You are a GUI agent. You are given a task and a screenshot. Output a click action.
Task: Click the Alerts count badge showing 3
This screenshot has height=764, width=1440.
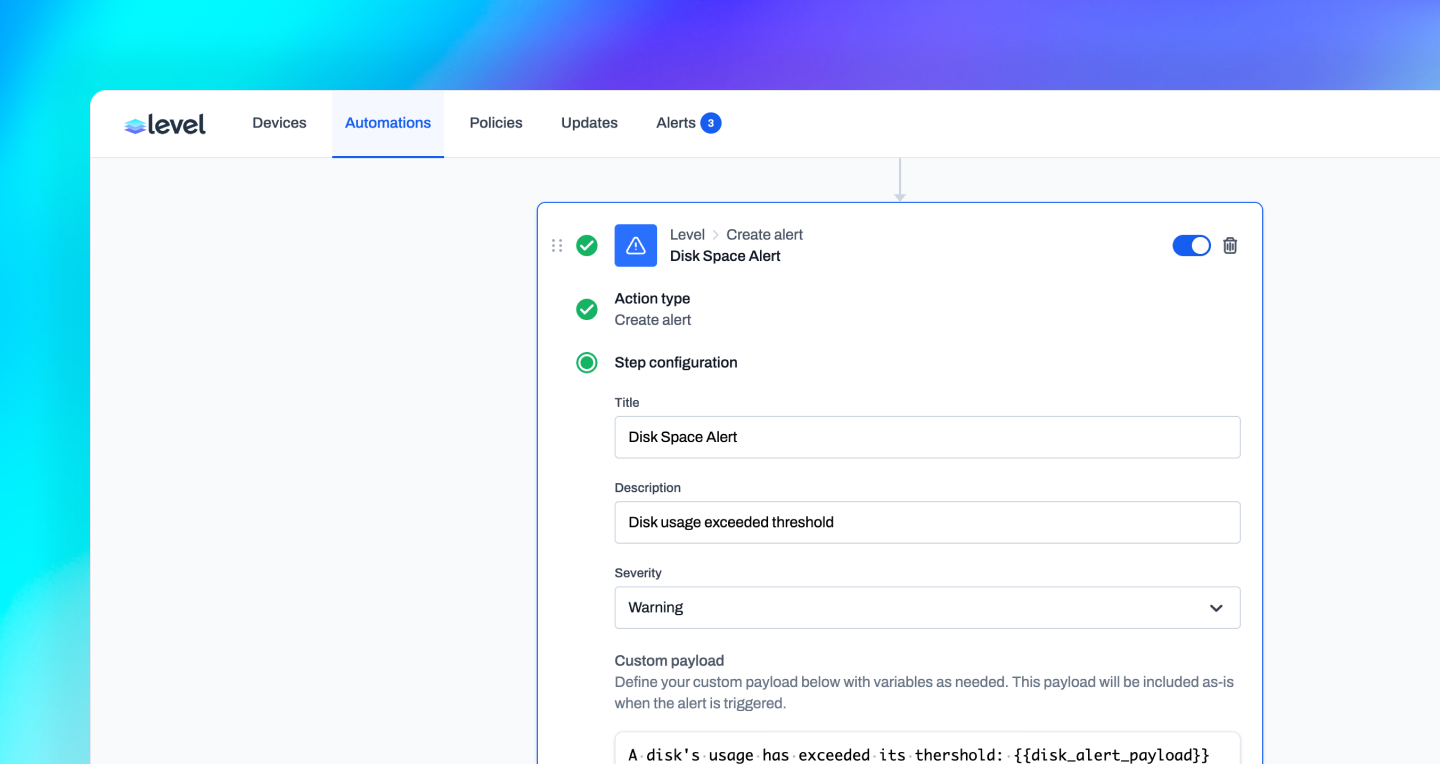pyautogui.click(x=711, y=123)
